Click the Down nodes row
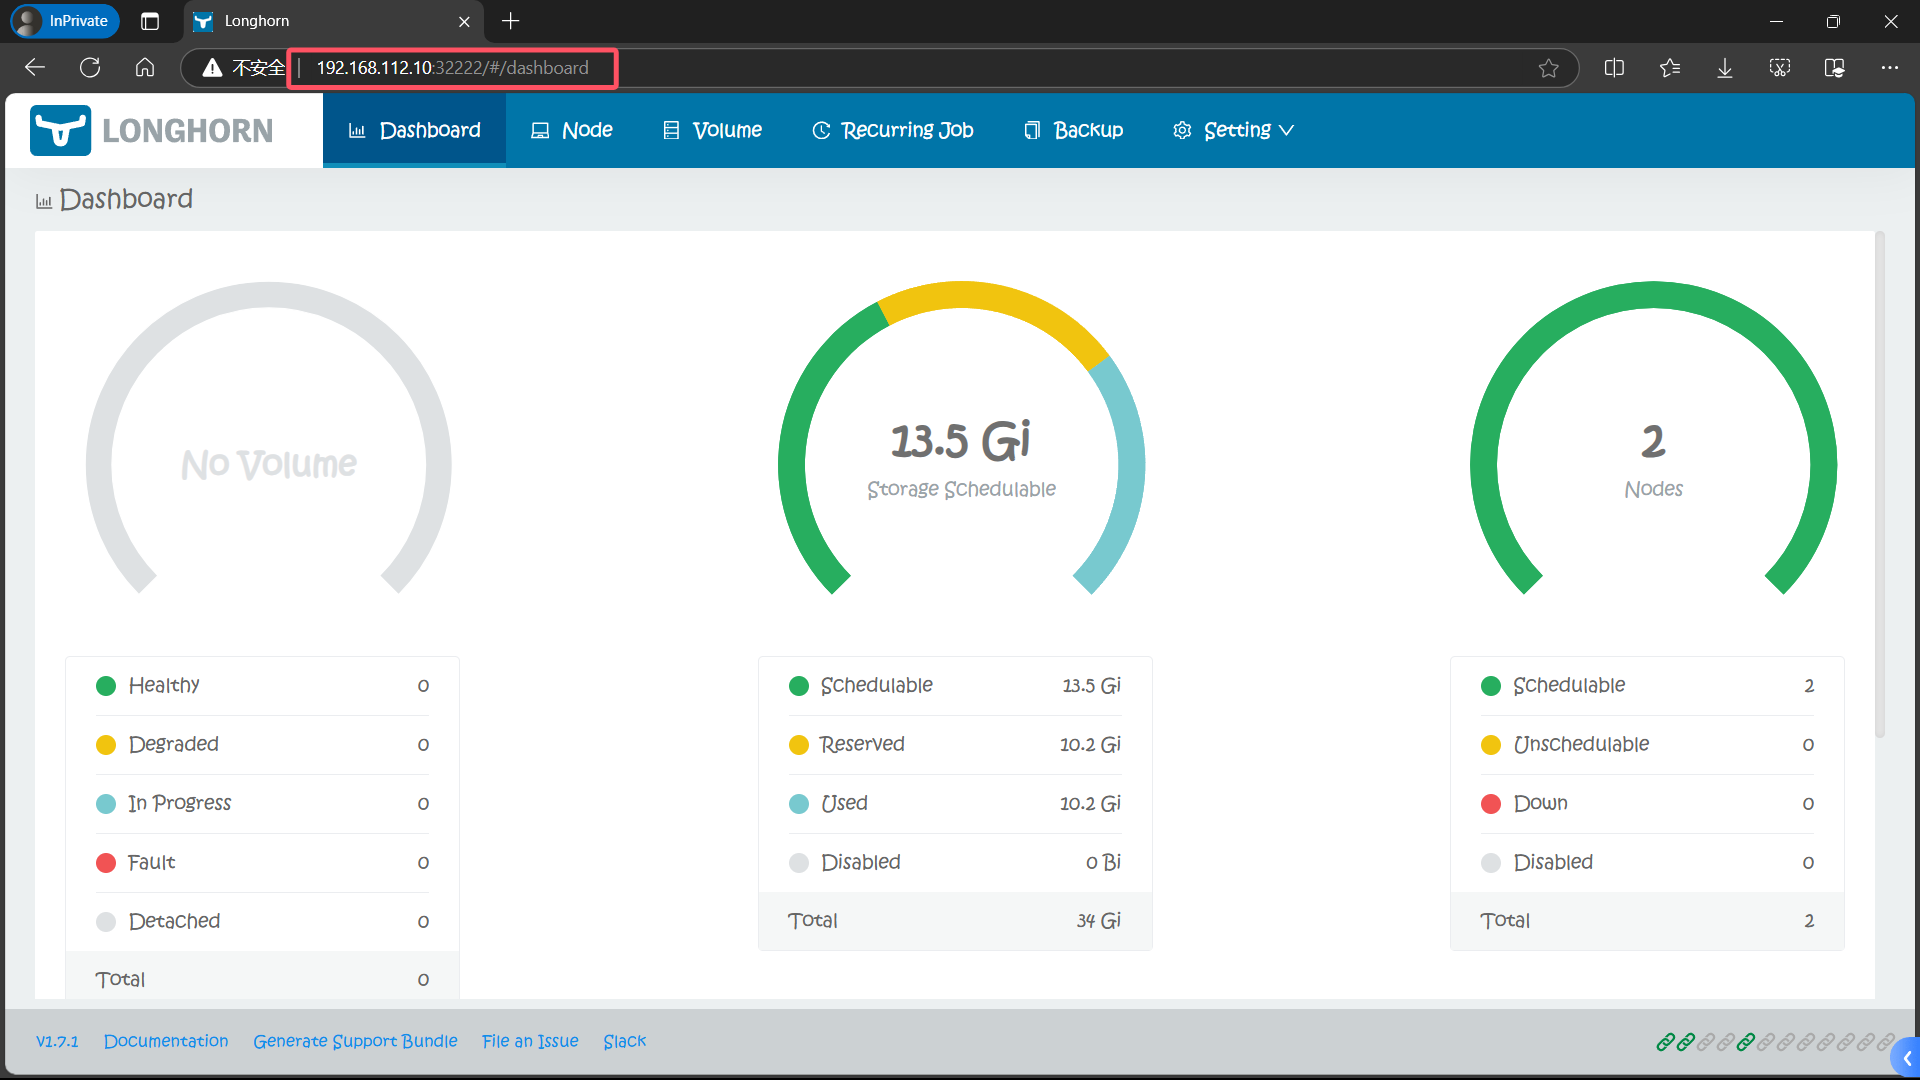The width and height of the screenshot is (1920, 1080). click(x=1647, y=804)
